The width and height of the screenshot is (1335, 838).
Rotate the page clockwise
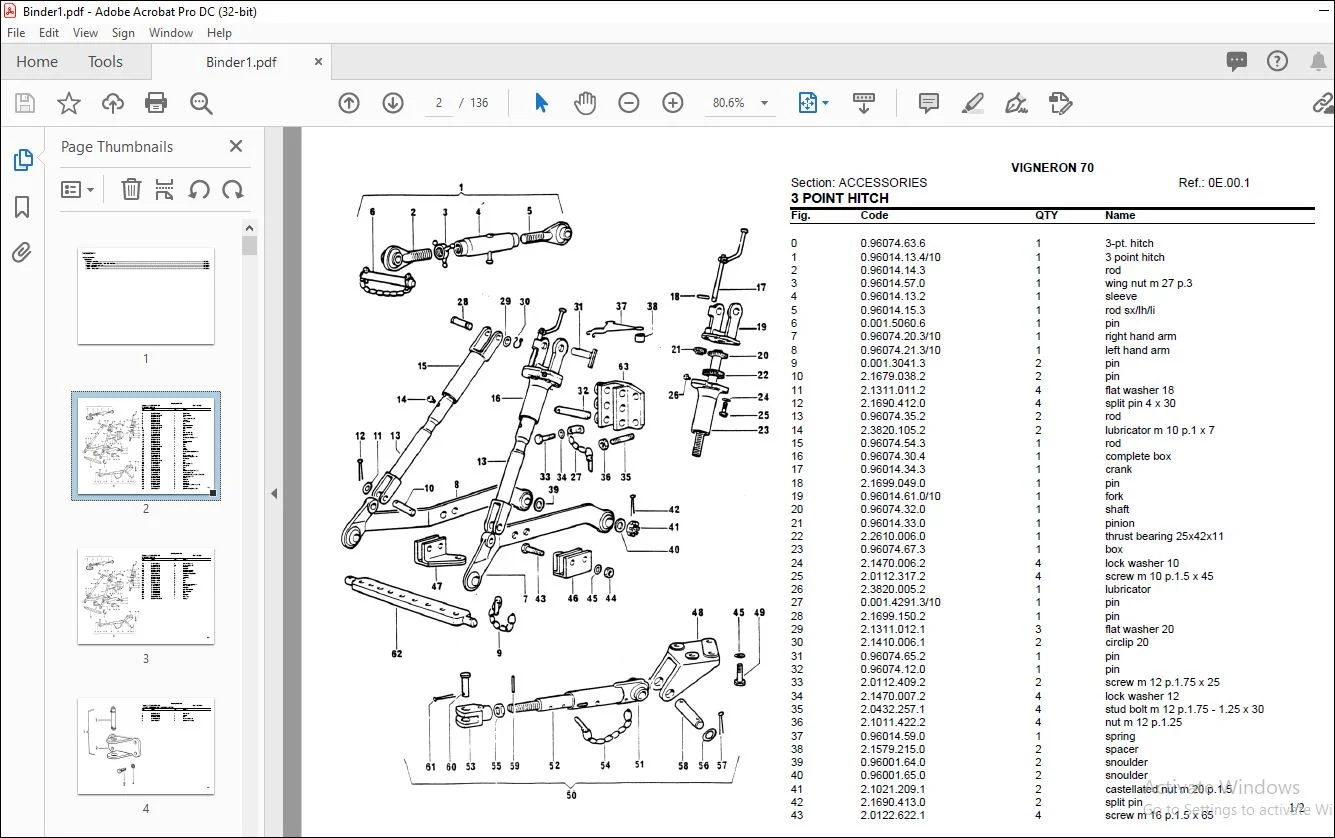pyautogui.click(x=233, y=189)
